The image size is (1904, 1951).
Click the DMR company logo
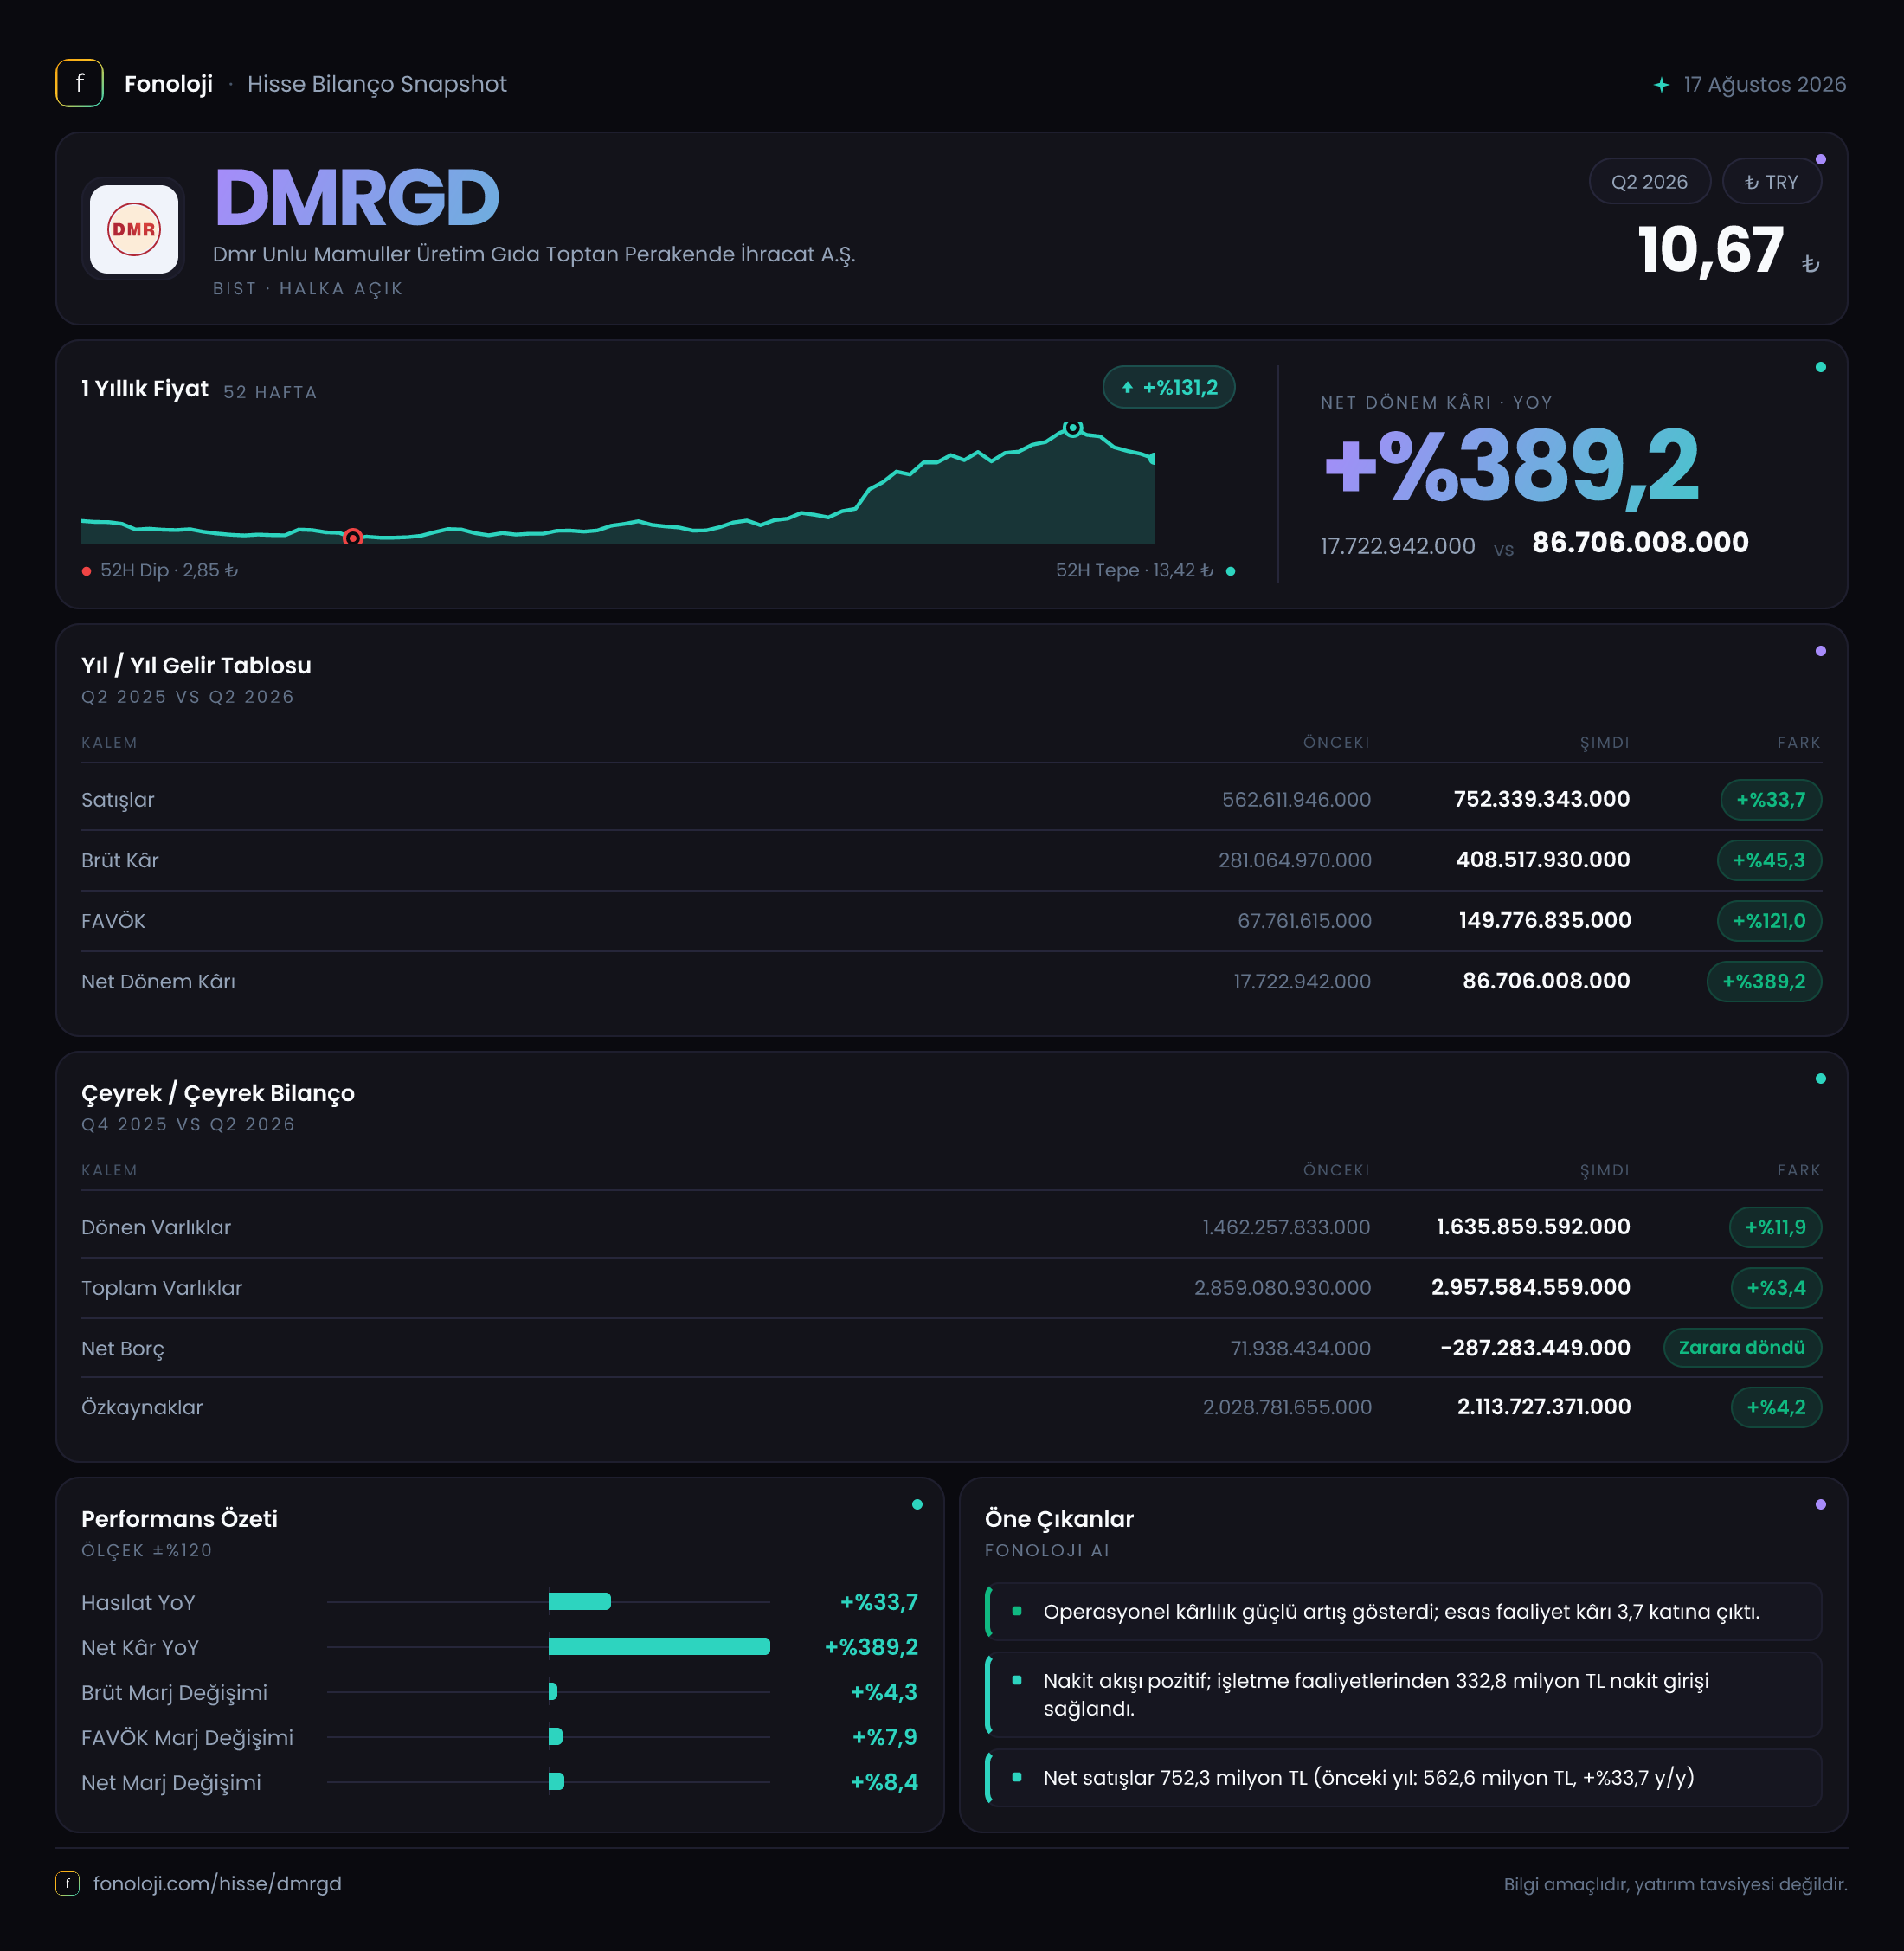coord(134,229)
